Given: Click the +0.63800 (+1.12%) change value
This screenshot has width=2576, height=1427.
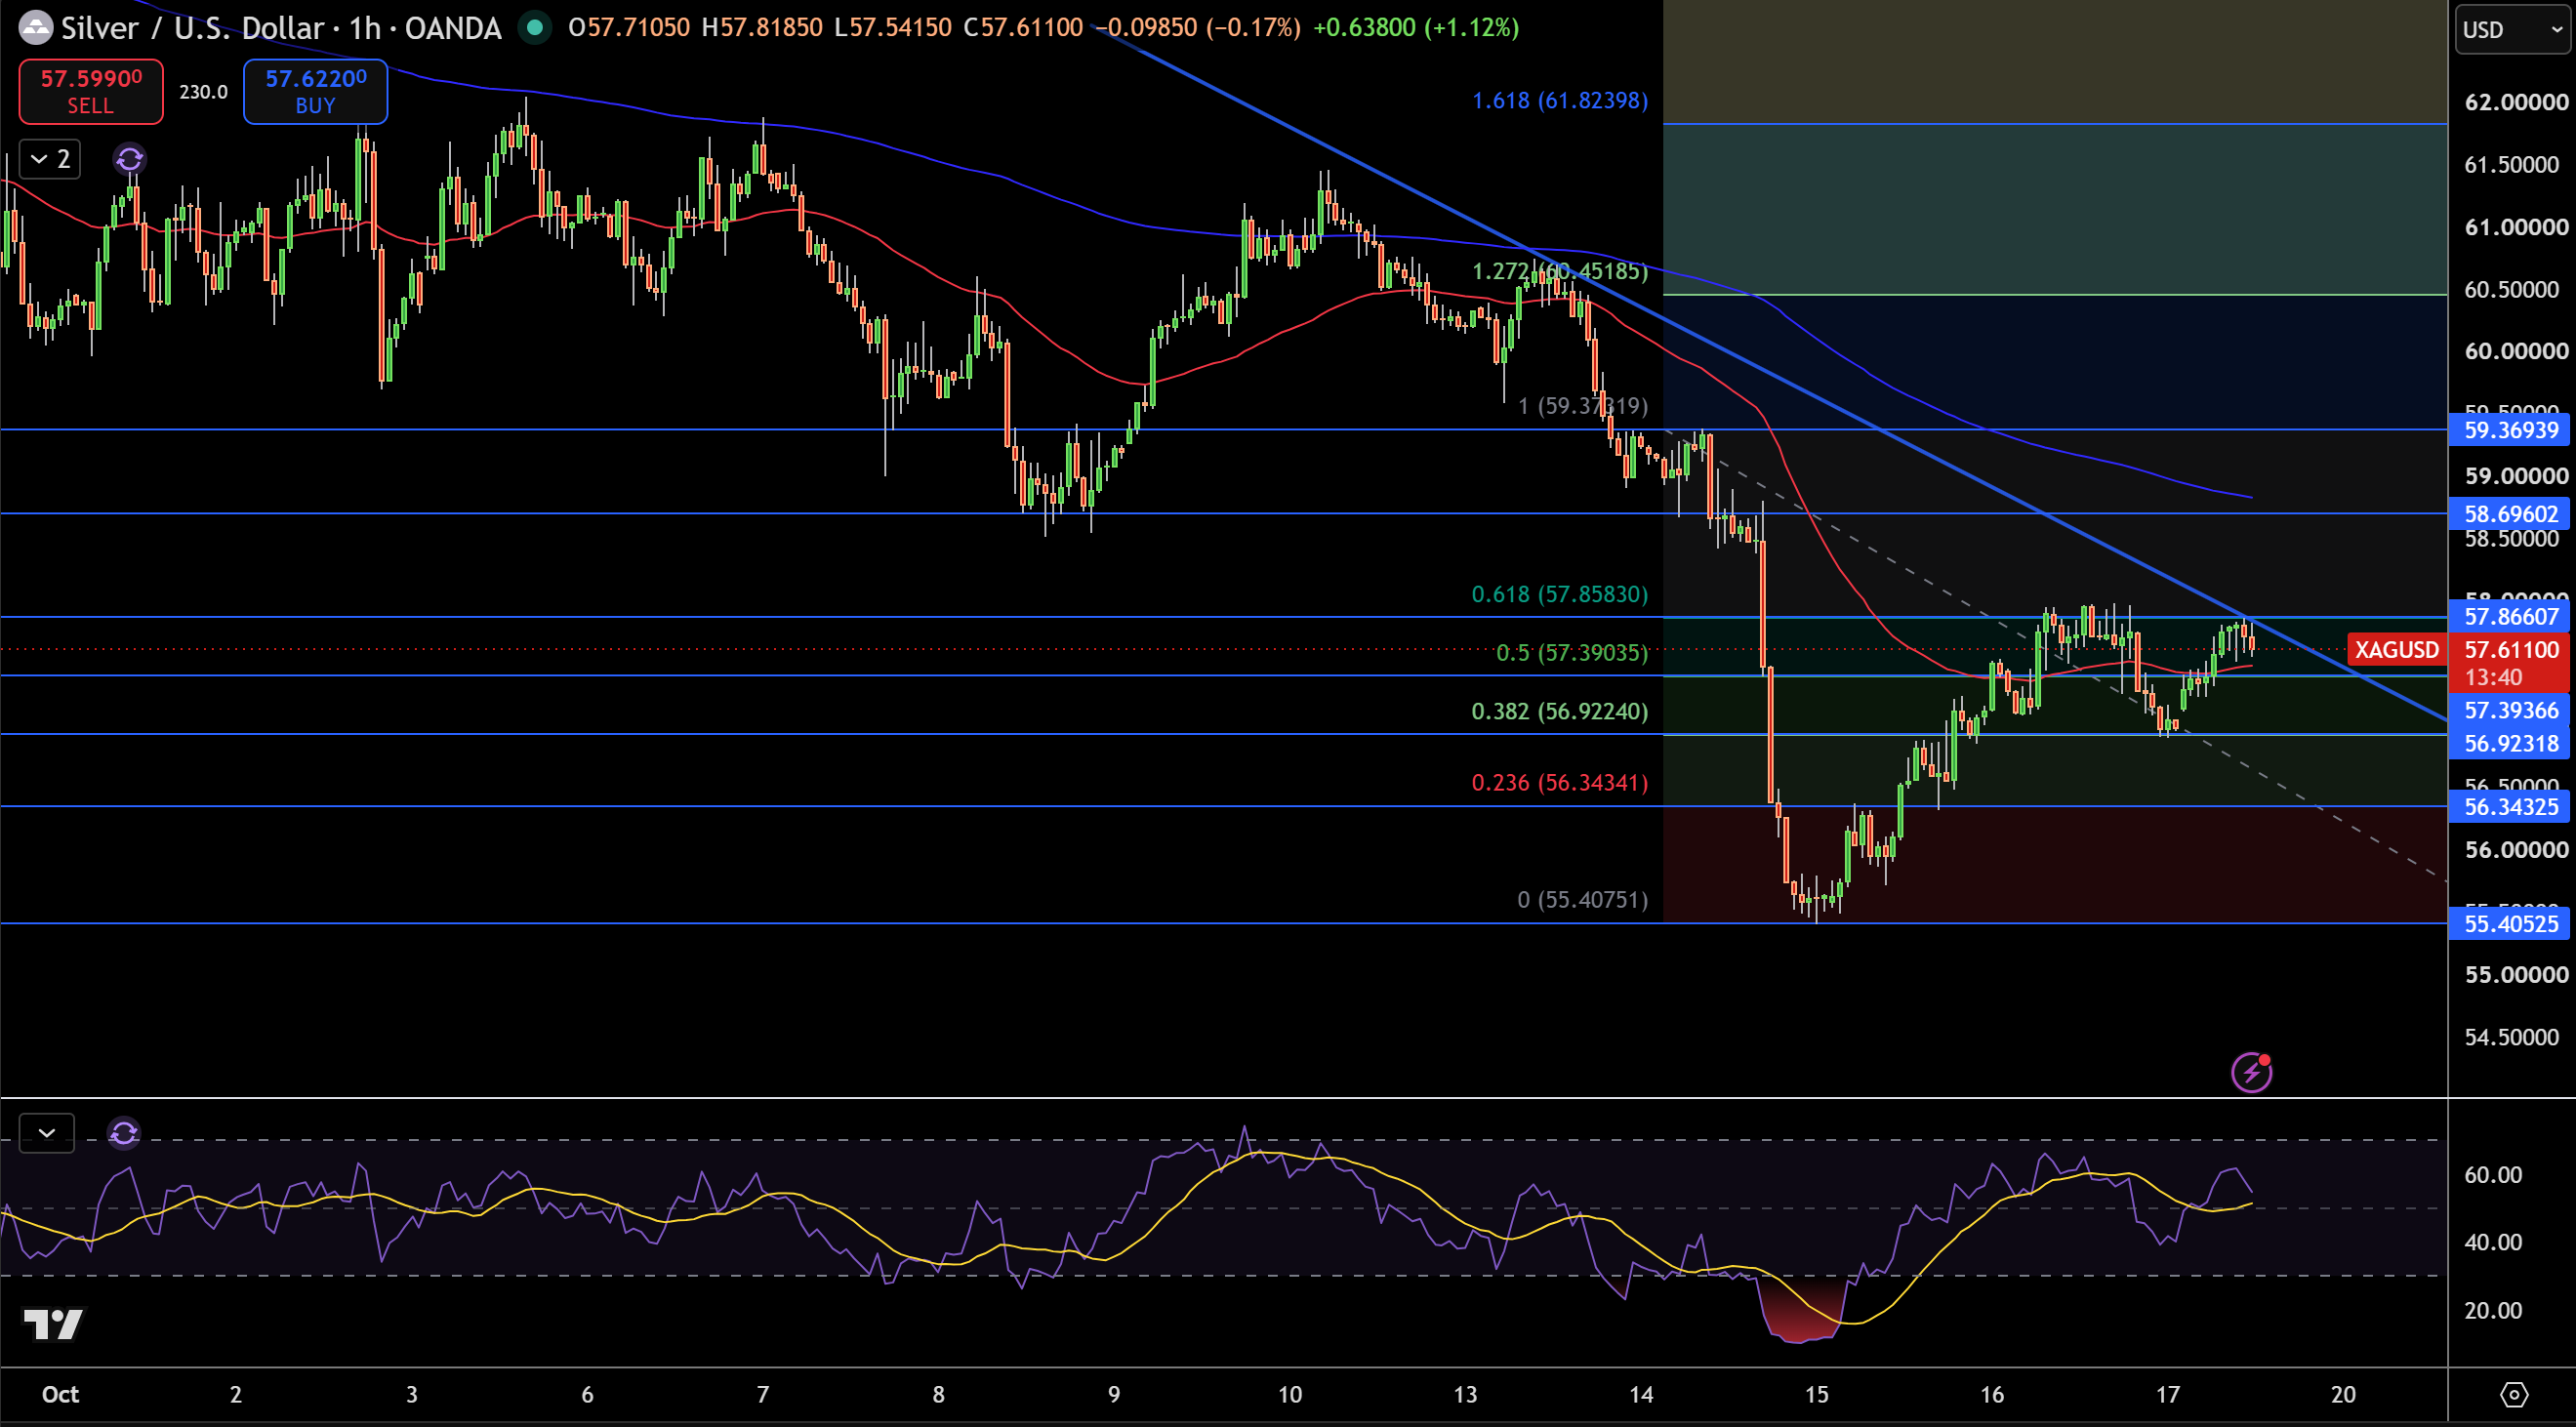Looking at the screenshot, I should [x=1415, y=27].
